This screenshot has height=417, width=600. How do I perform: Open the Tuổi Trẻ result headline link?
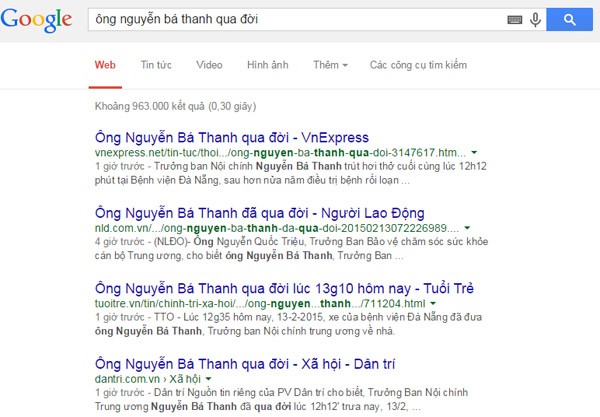[284, 288]
